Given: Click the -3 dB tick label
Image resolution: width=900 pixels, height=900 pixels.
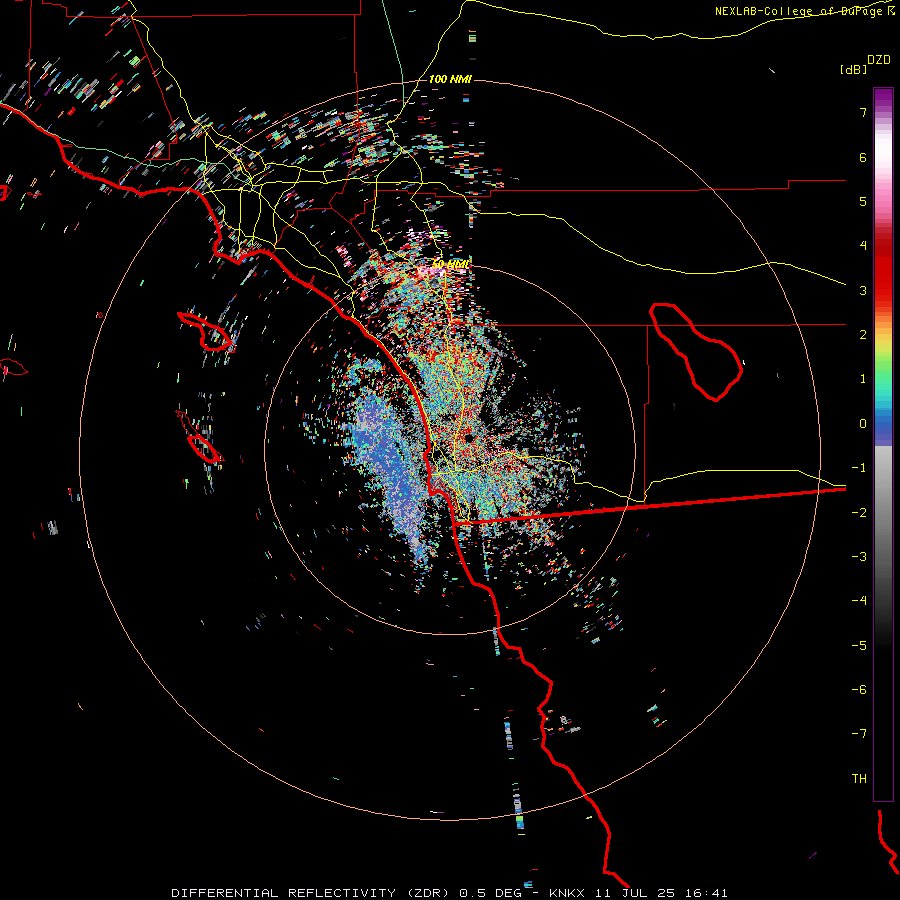Looking at the screenshot, I should (859, 557).
